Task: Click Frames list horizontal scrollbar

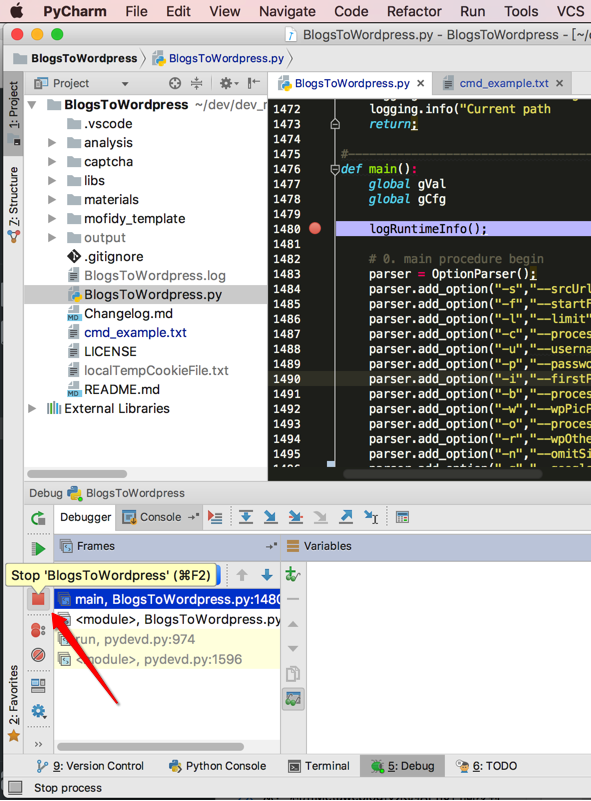Action: click(x=150, y=746)
